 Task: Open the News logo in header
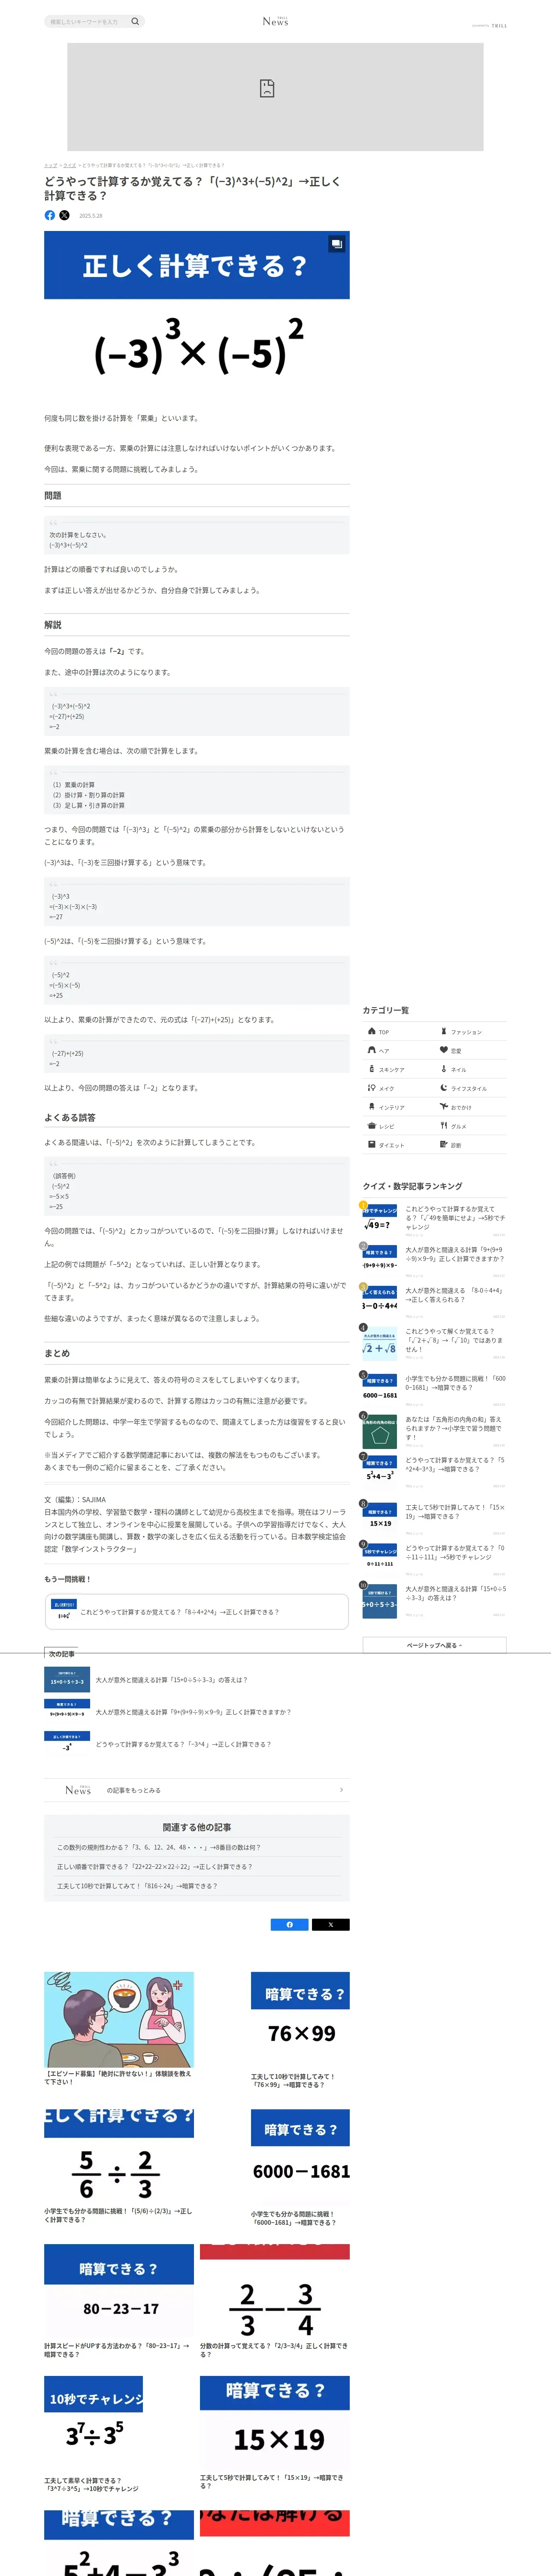click(x=275, y=21)
